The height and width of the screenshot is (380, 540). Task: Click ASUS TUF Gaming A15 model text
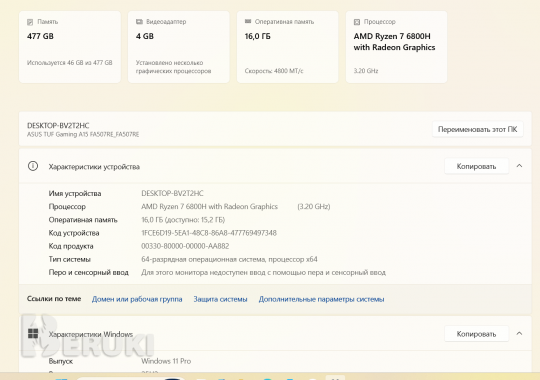pyautogui.click(x=83, y=134)
